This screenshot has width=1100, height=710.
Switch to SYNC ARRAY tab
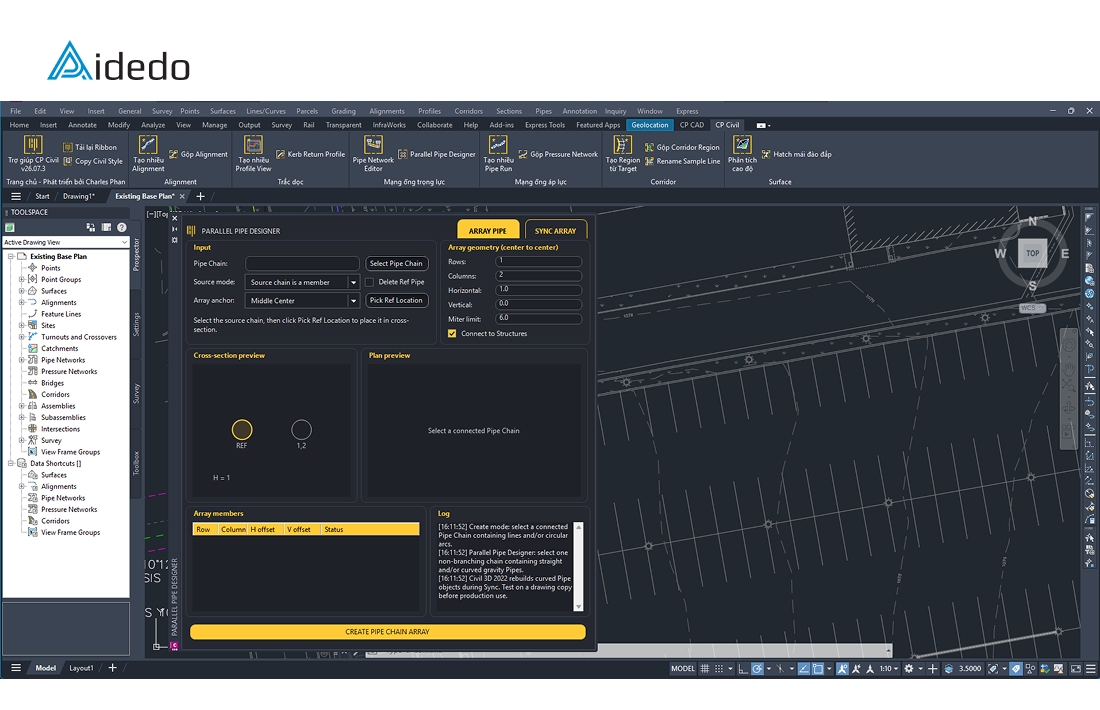pos(555,230)
